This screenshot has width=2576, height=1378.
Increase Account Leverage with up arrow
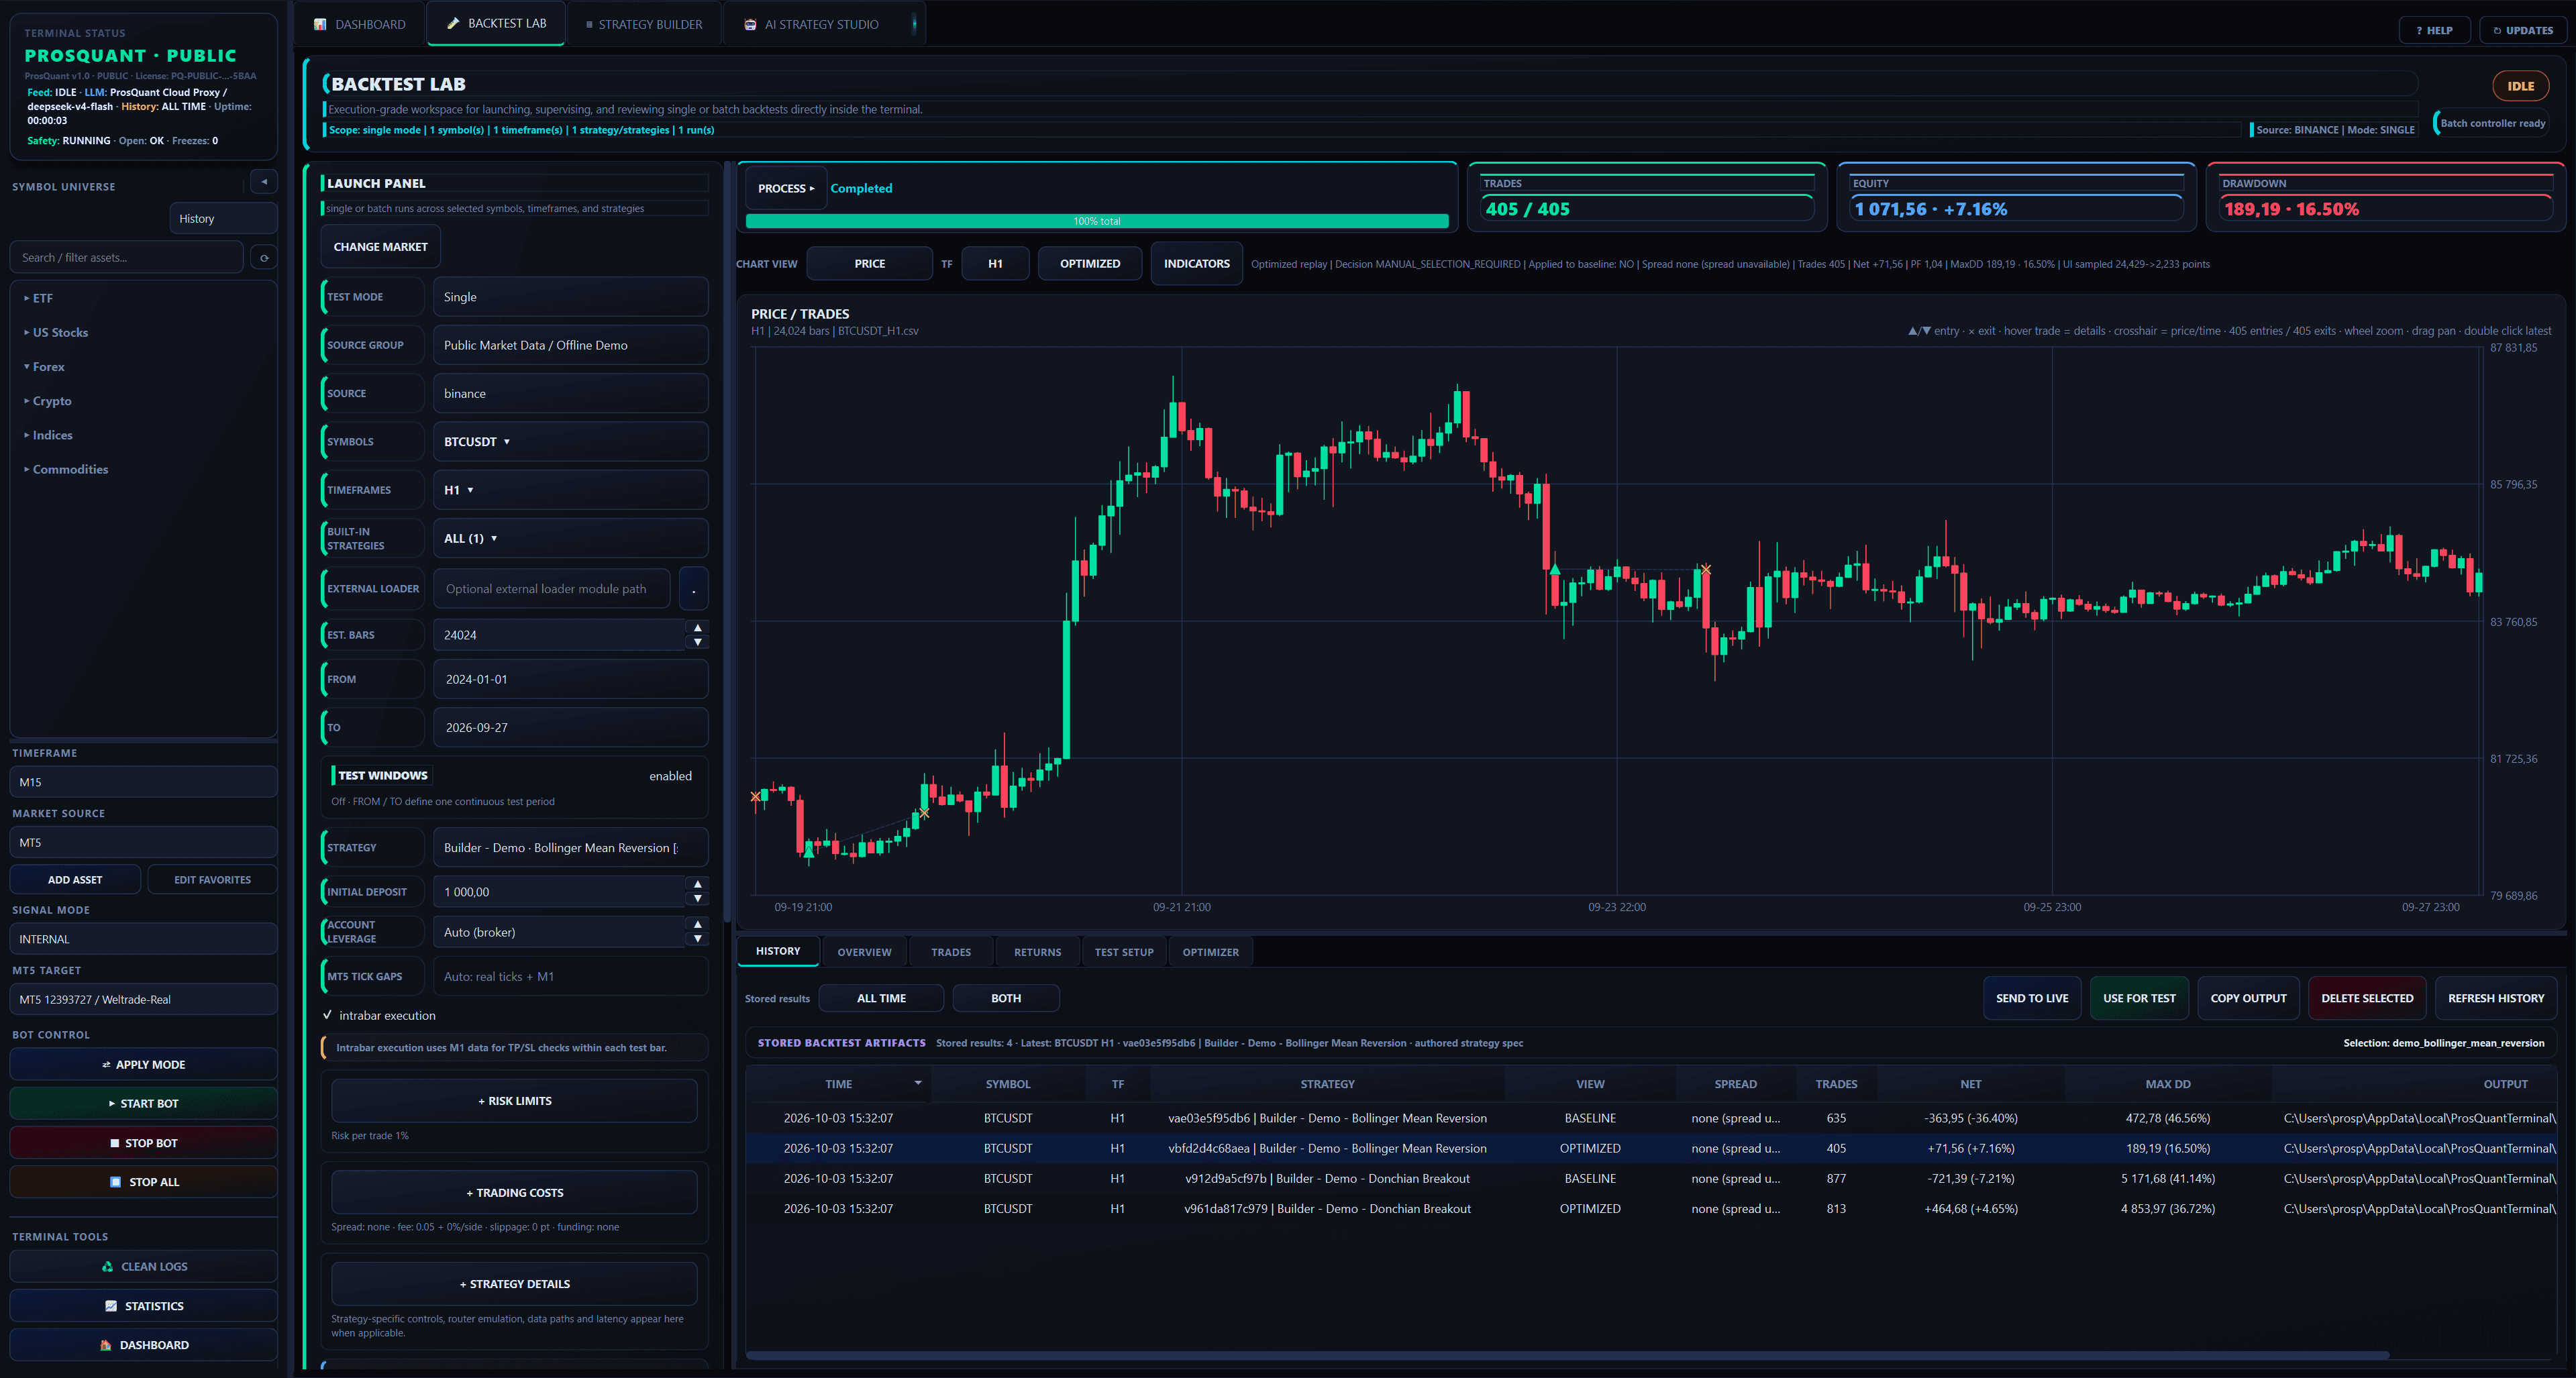pyautogui.click(x=698, y=925)
